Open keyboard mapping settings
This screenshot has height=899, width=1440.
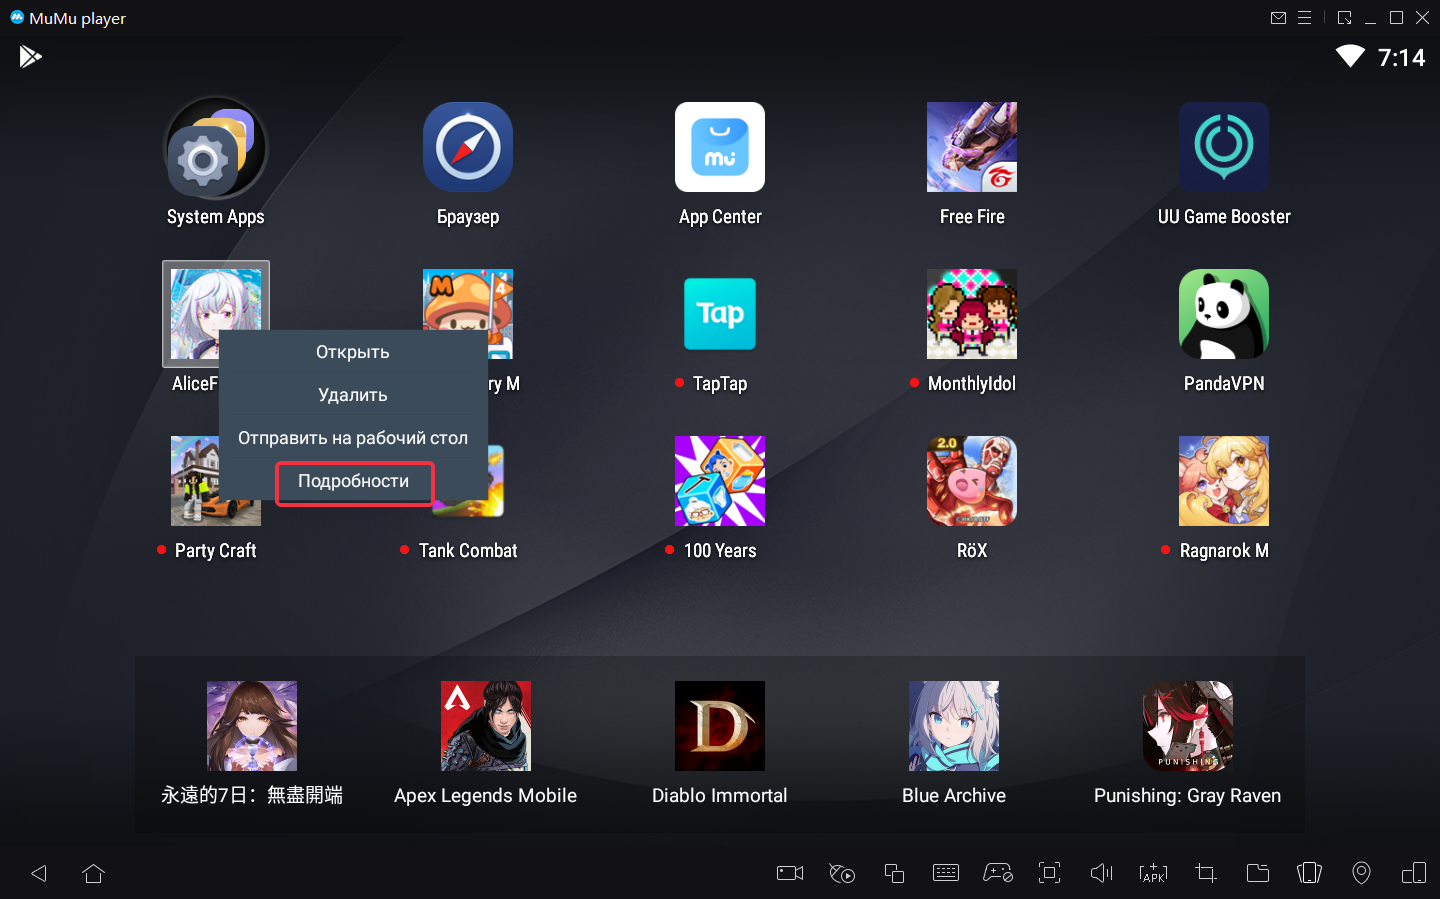click(946, 873)
